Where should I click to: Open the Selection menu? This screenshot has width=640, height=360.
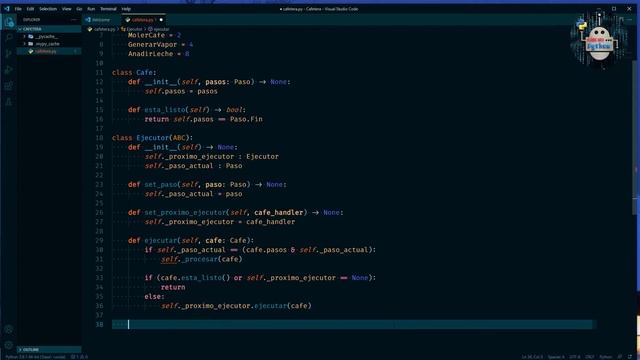[x=48, y=9]
